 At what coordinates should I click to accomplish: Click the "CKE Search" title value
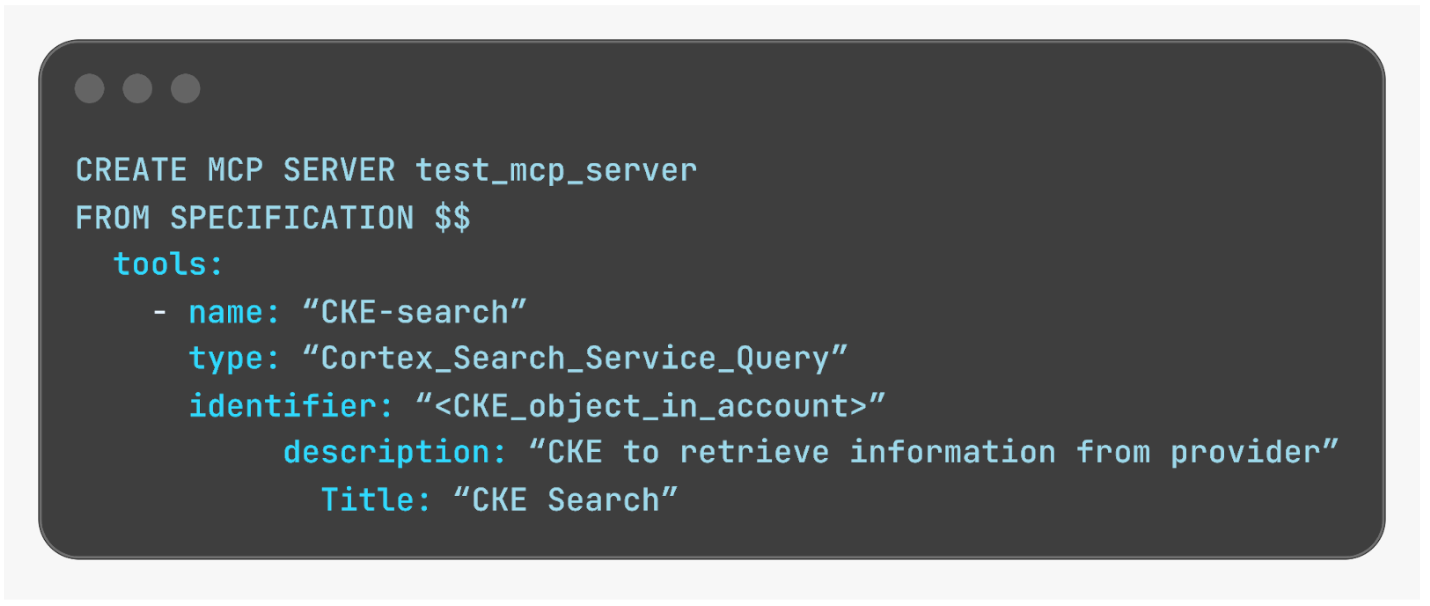[x=565, y=500]
